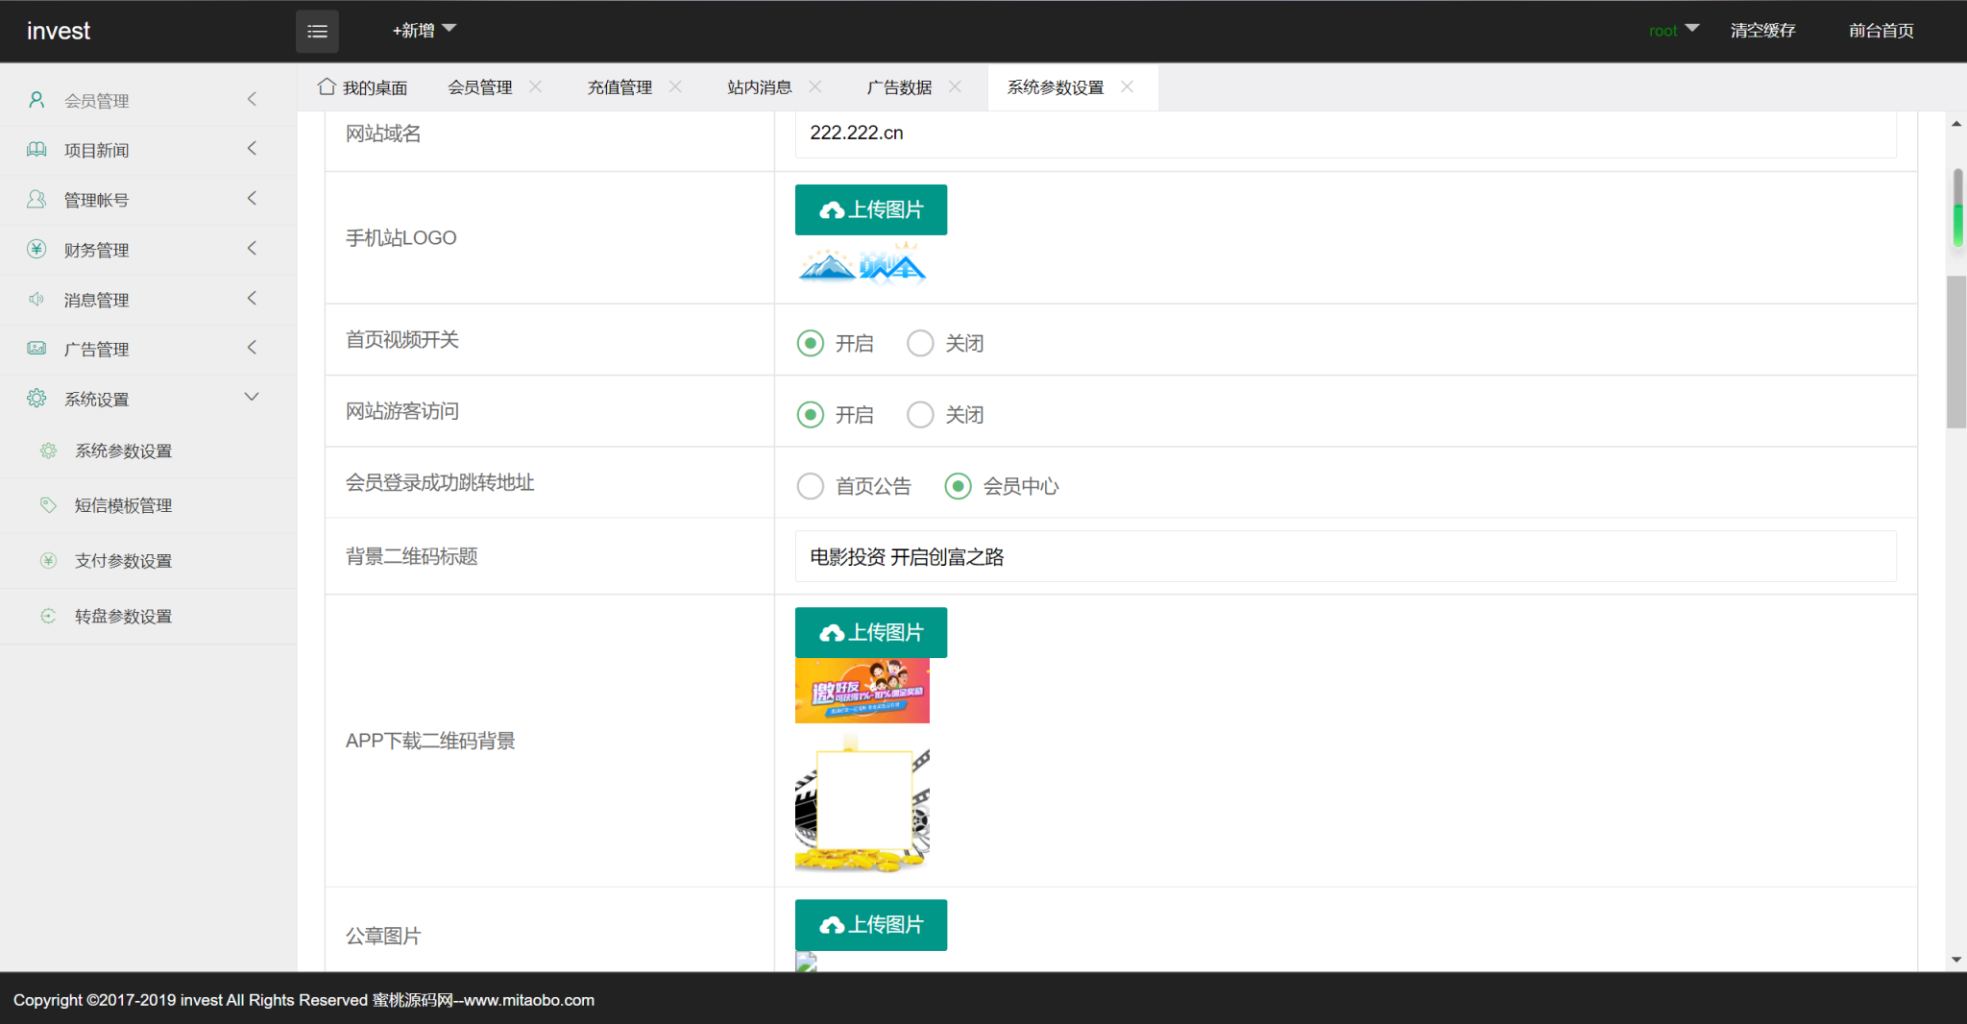Screen dimensions: 1967x1024
Task: Open the 会员管理 sidebar icon
Action: tap(37, 99)
